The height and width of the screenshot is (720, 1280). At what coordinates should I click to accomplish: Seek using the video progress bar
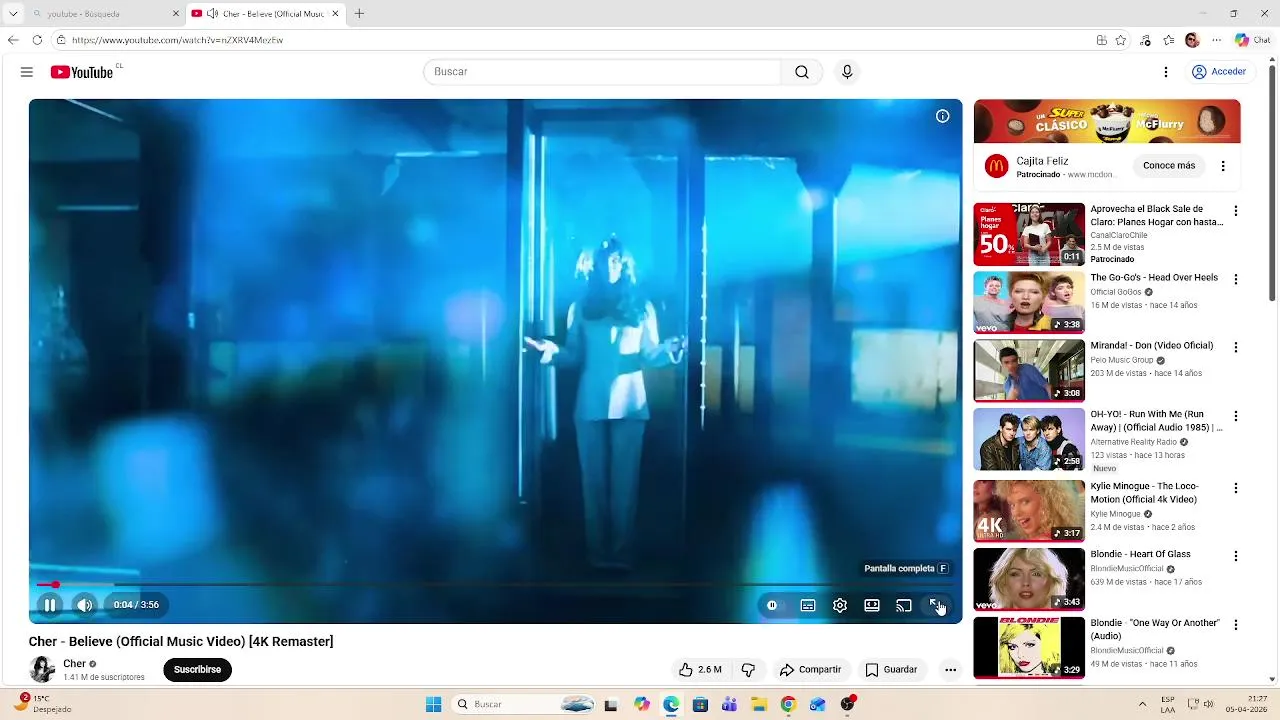pyautogui.click(x=495, y=584)
